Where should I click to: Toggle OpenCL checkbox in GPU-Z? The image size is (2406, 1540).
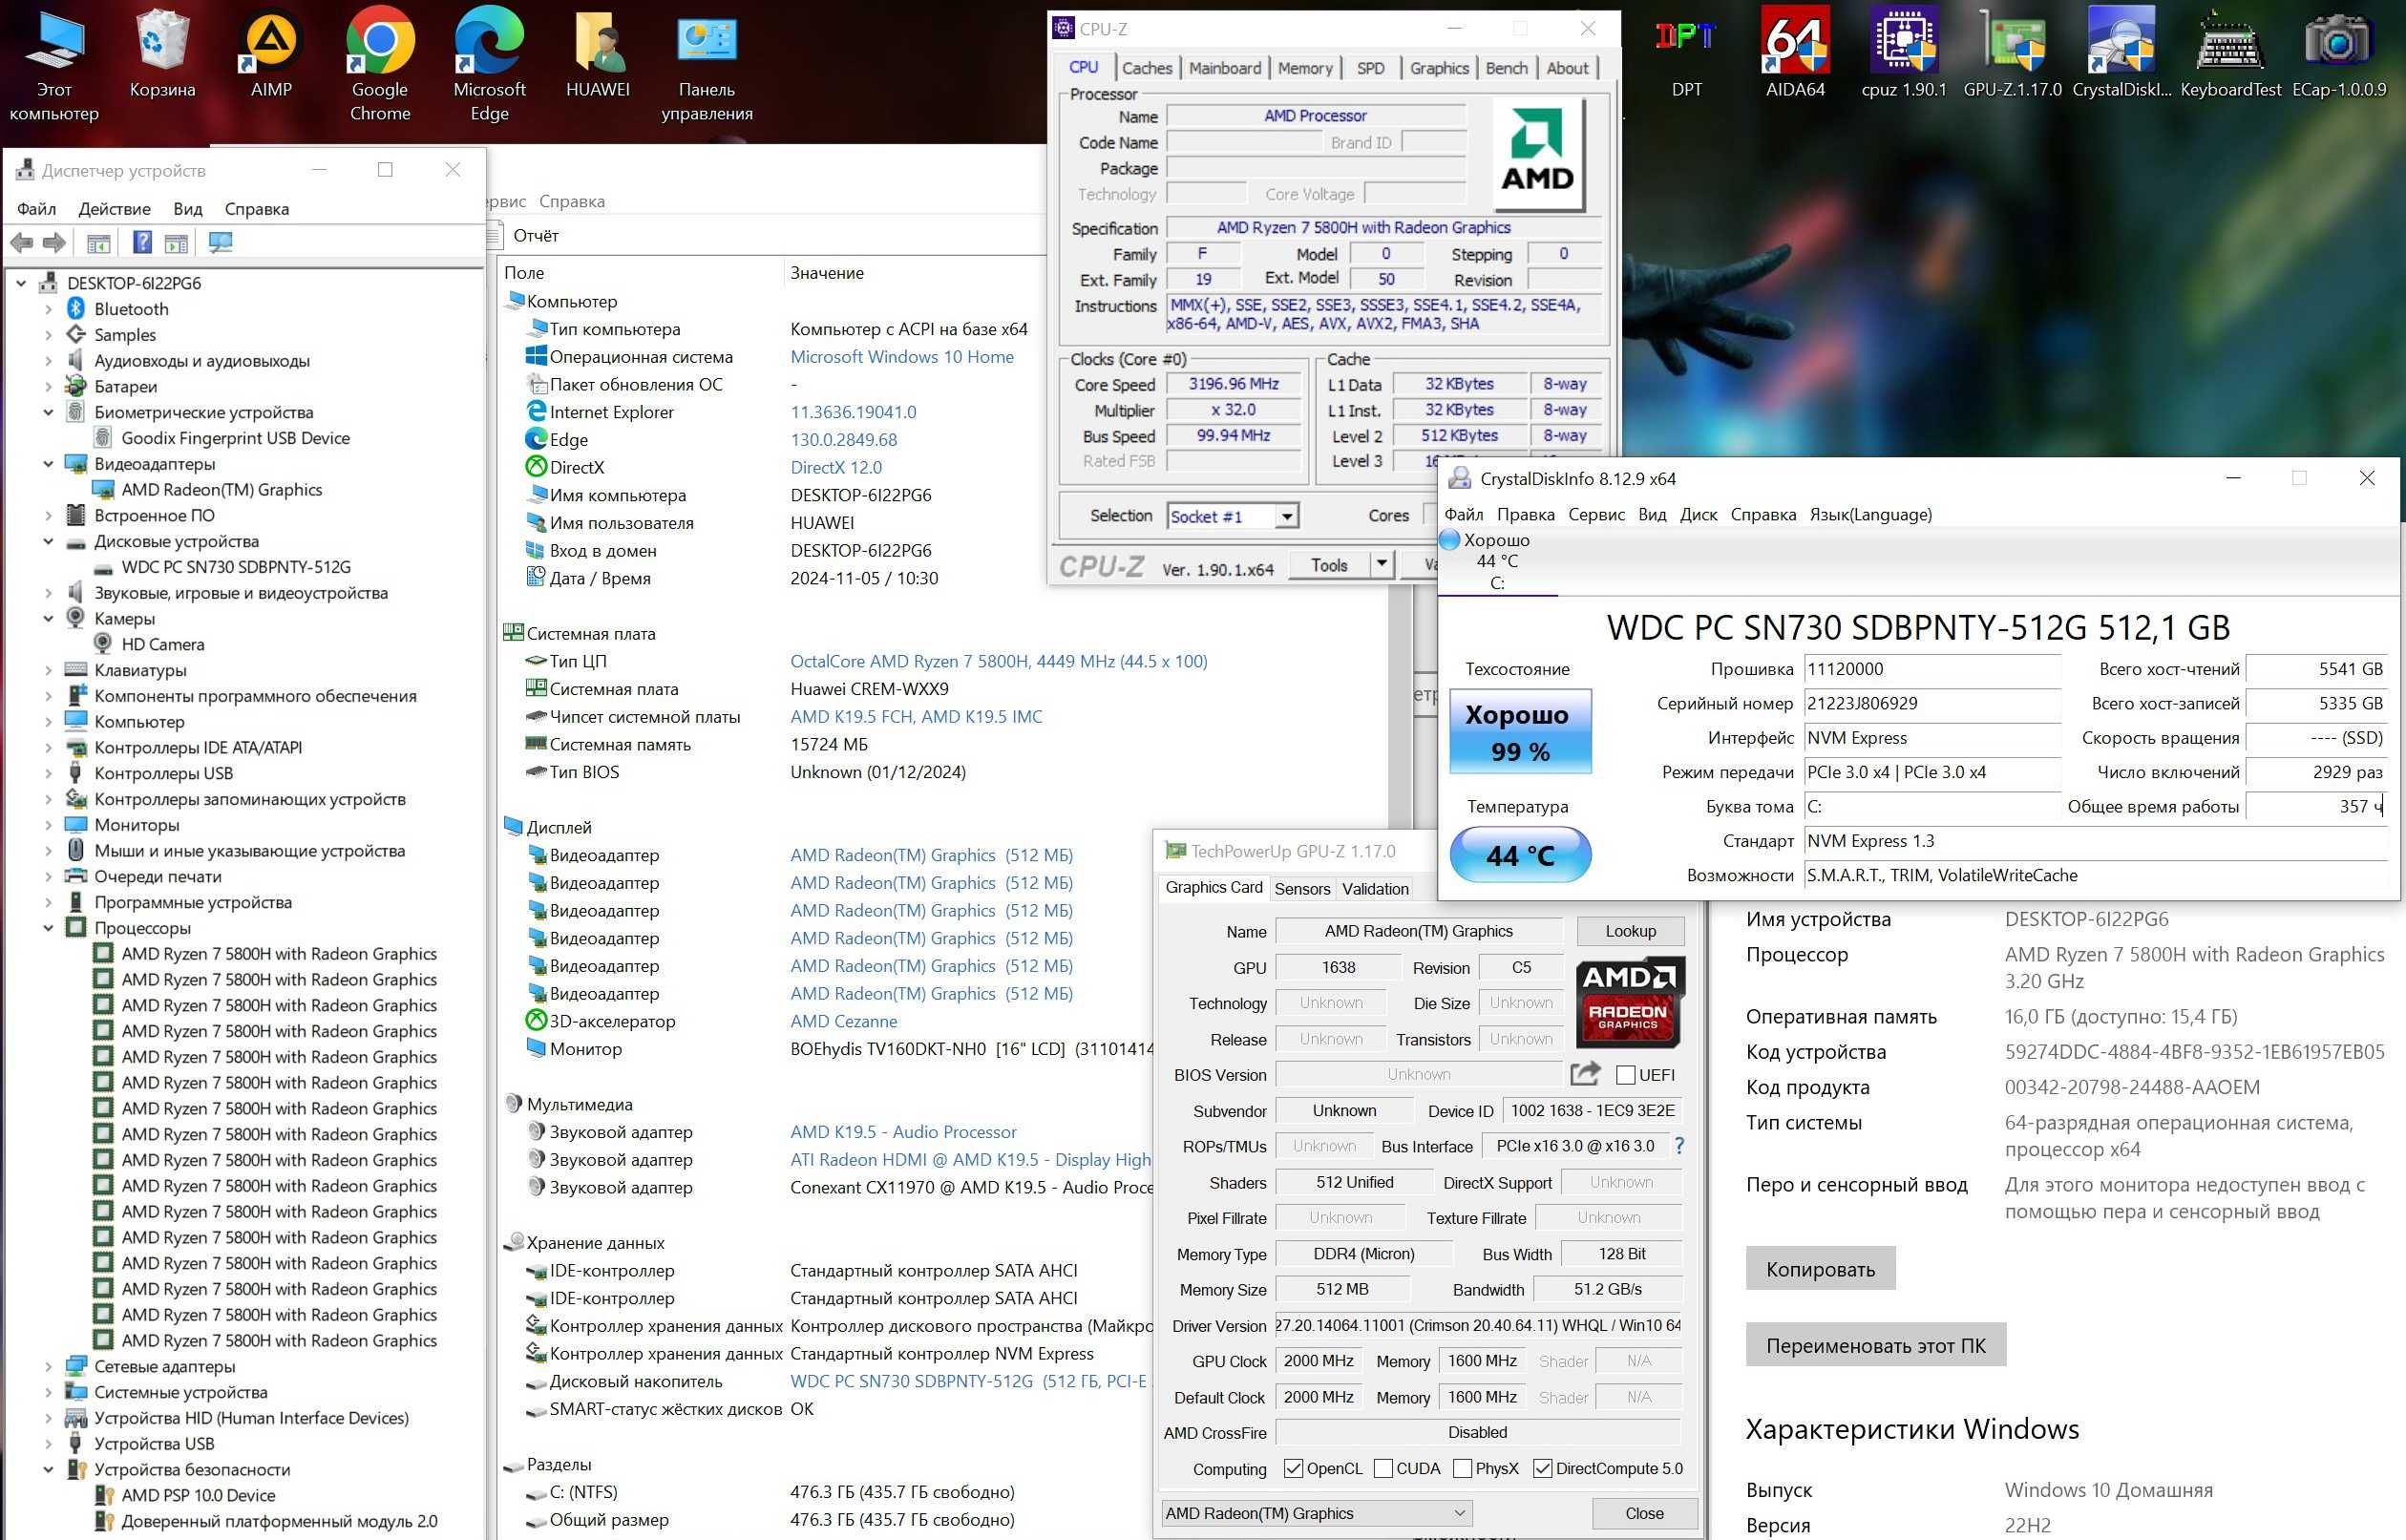pyautogui.click(x=1293, y=1468)
